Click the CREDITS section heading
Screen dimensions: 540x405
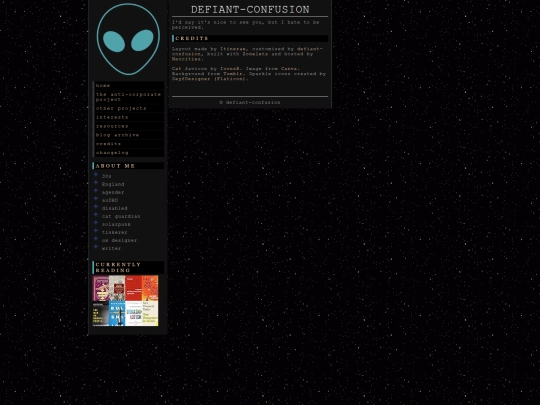tap(250, 38)
